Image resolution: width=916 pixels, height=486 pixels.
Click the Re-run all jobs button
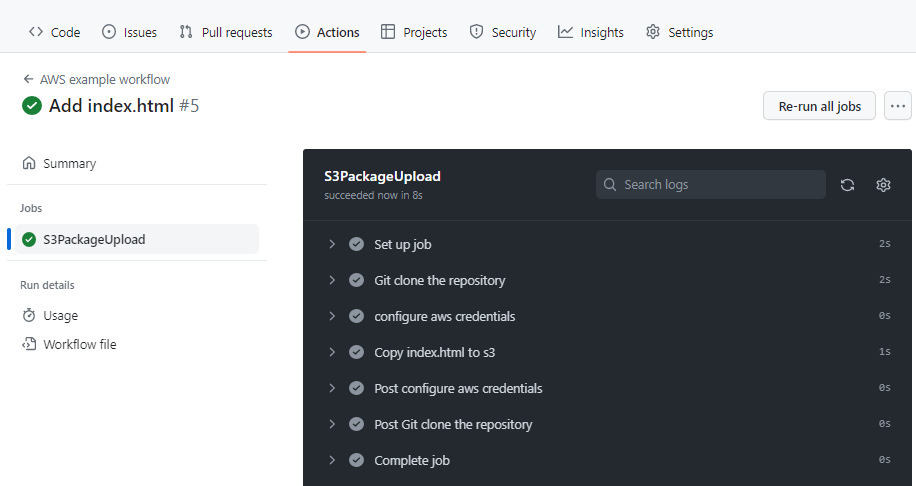coord(819,106)
